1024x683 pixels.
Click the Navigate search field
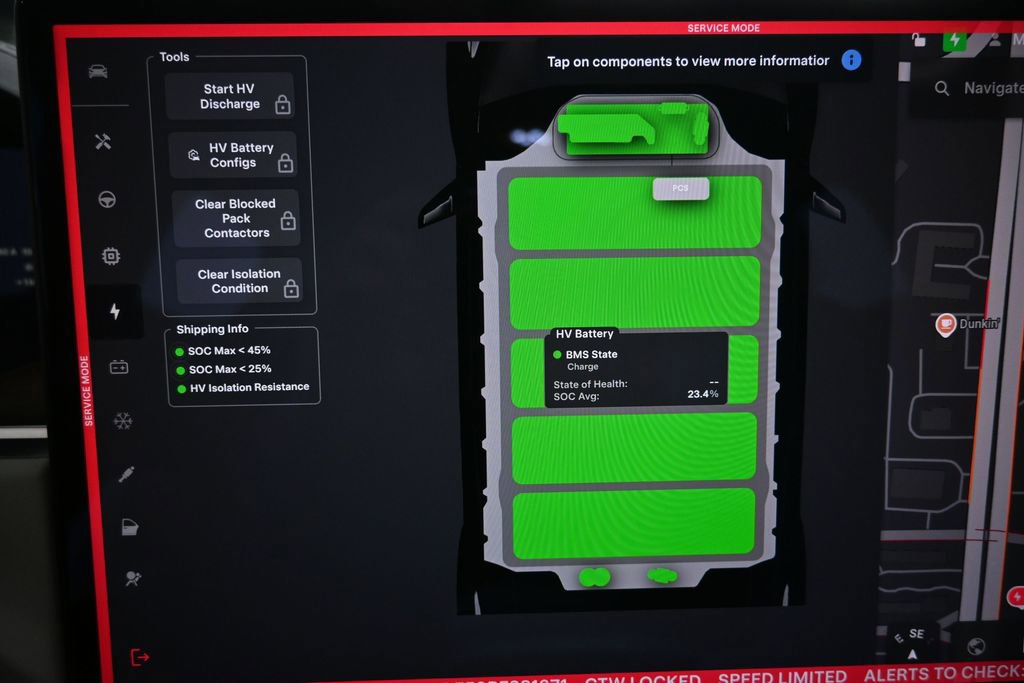coord(975,88)
